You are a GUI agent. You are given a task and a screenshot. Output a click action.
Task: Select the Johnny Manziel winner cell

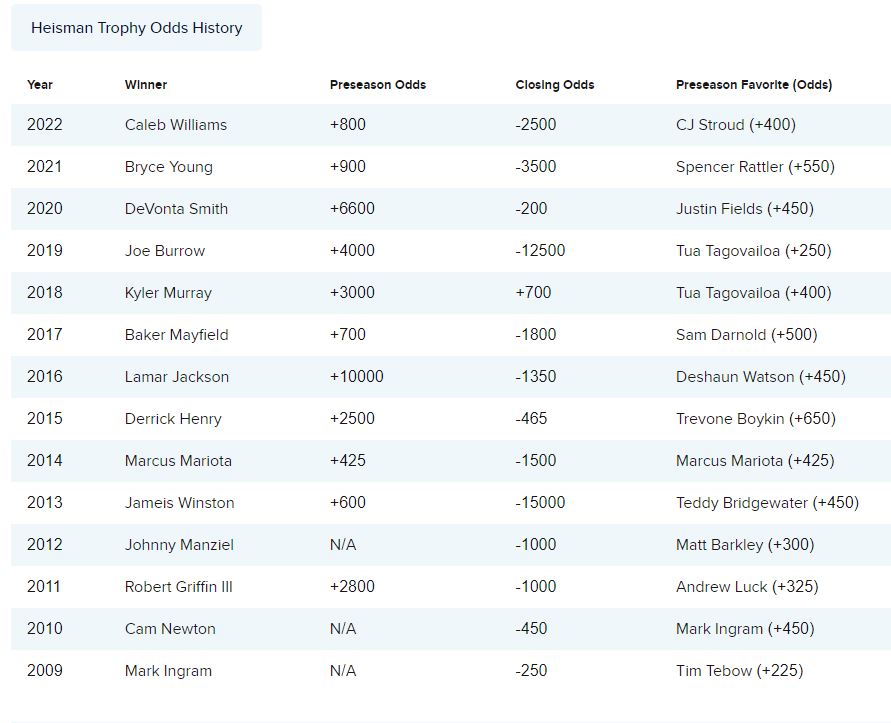coord(179,545)
